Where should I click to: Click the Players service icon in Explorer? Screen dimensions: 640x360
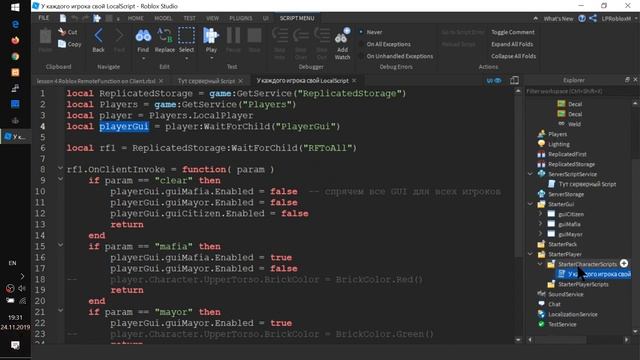541,134
